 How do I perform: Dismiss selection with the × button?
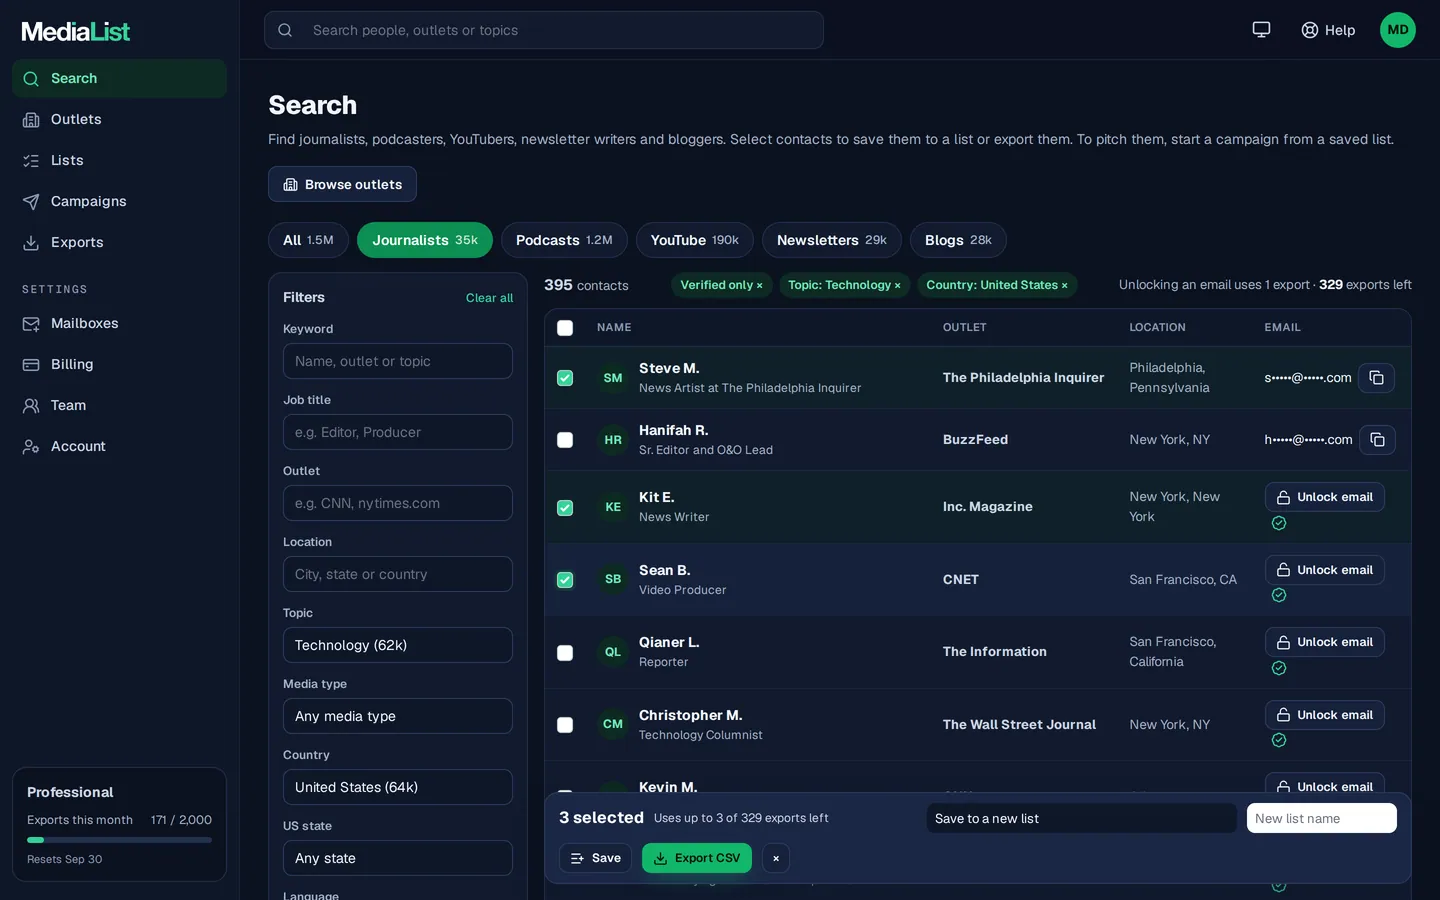776,858
